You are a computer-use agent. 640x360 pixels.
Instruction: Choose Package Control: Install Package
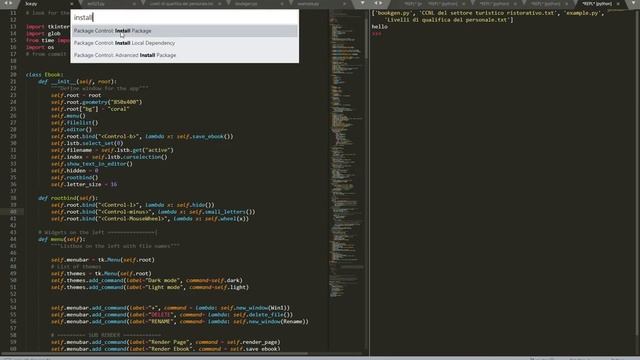(184, 31)
